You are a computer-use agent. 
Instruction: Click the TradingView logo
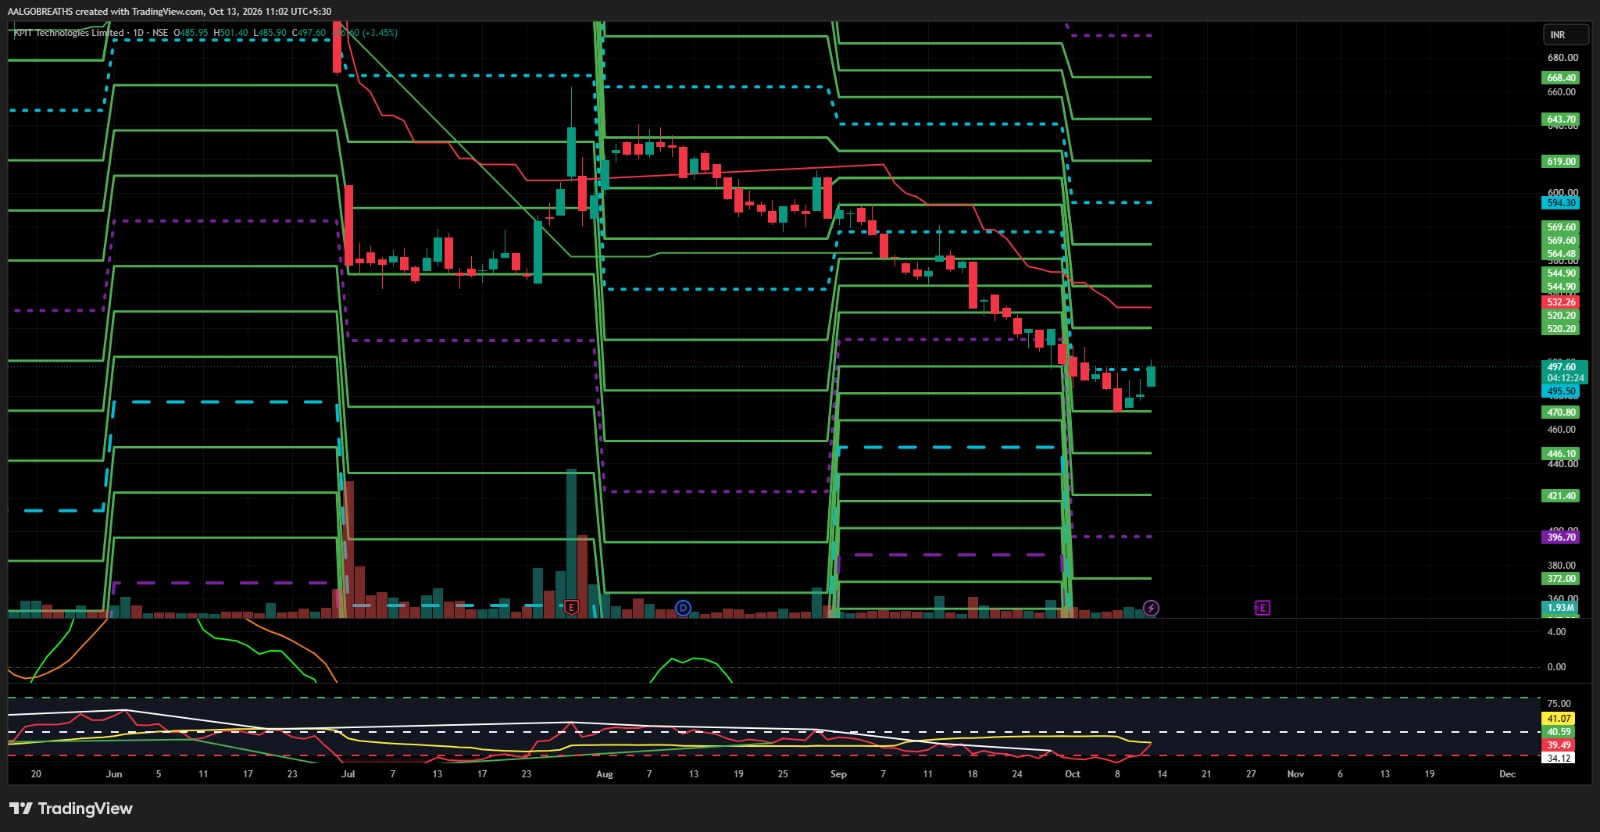tap(71, 808)
